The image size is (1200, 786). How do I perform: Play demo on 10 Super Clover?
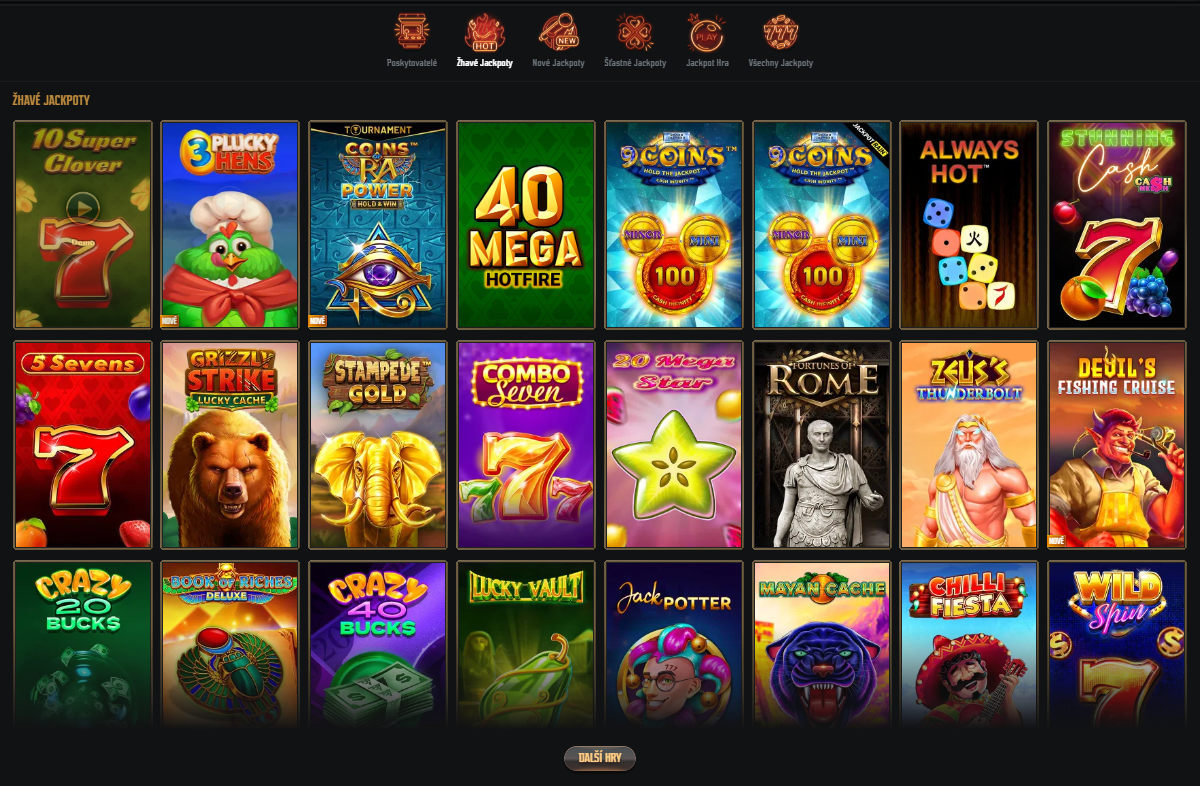[83, 211]
